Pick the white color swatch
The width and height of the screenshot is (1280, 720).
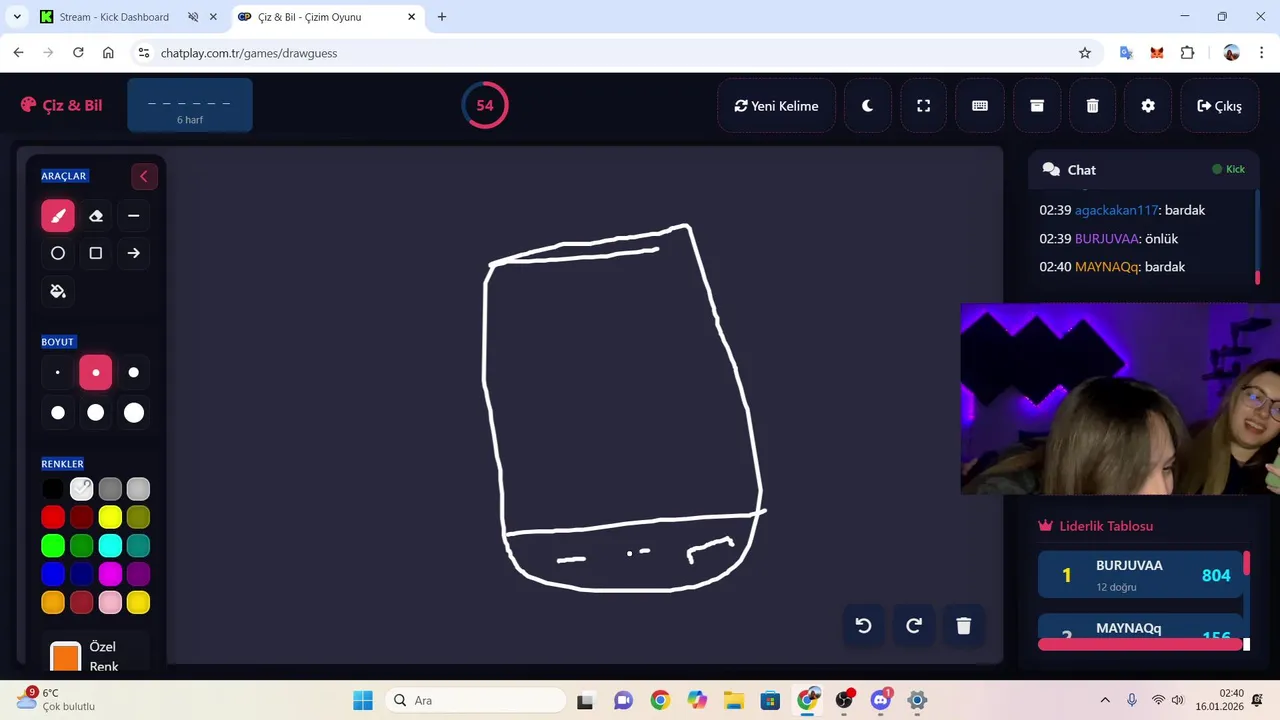(82, 489)
